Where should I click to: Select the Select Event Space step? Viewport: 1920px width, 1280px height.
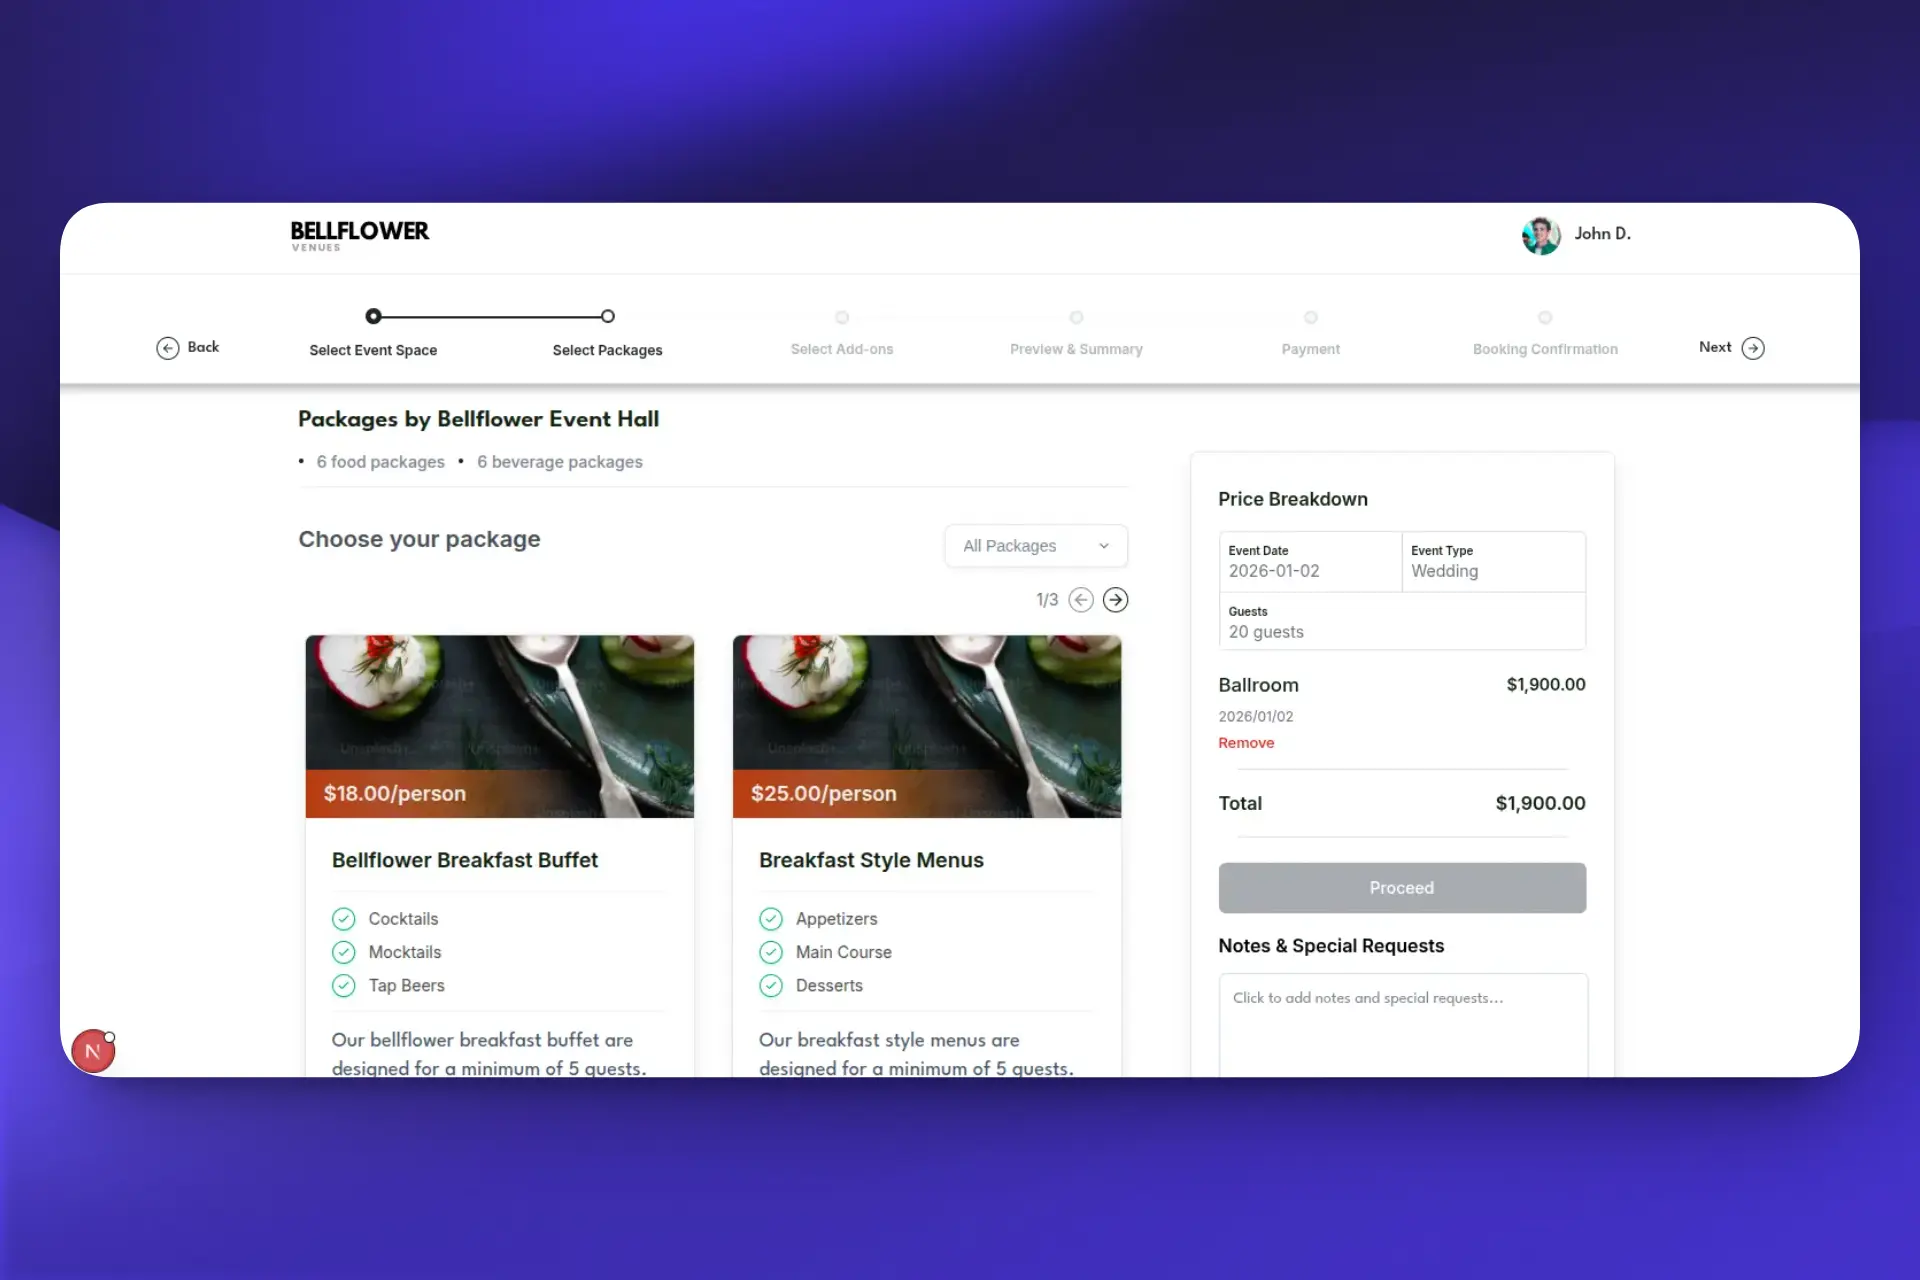click(373, 350)
